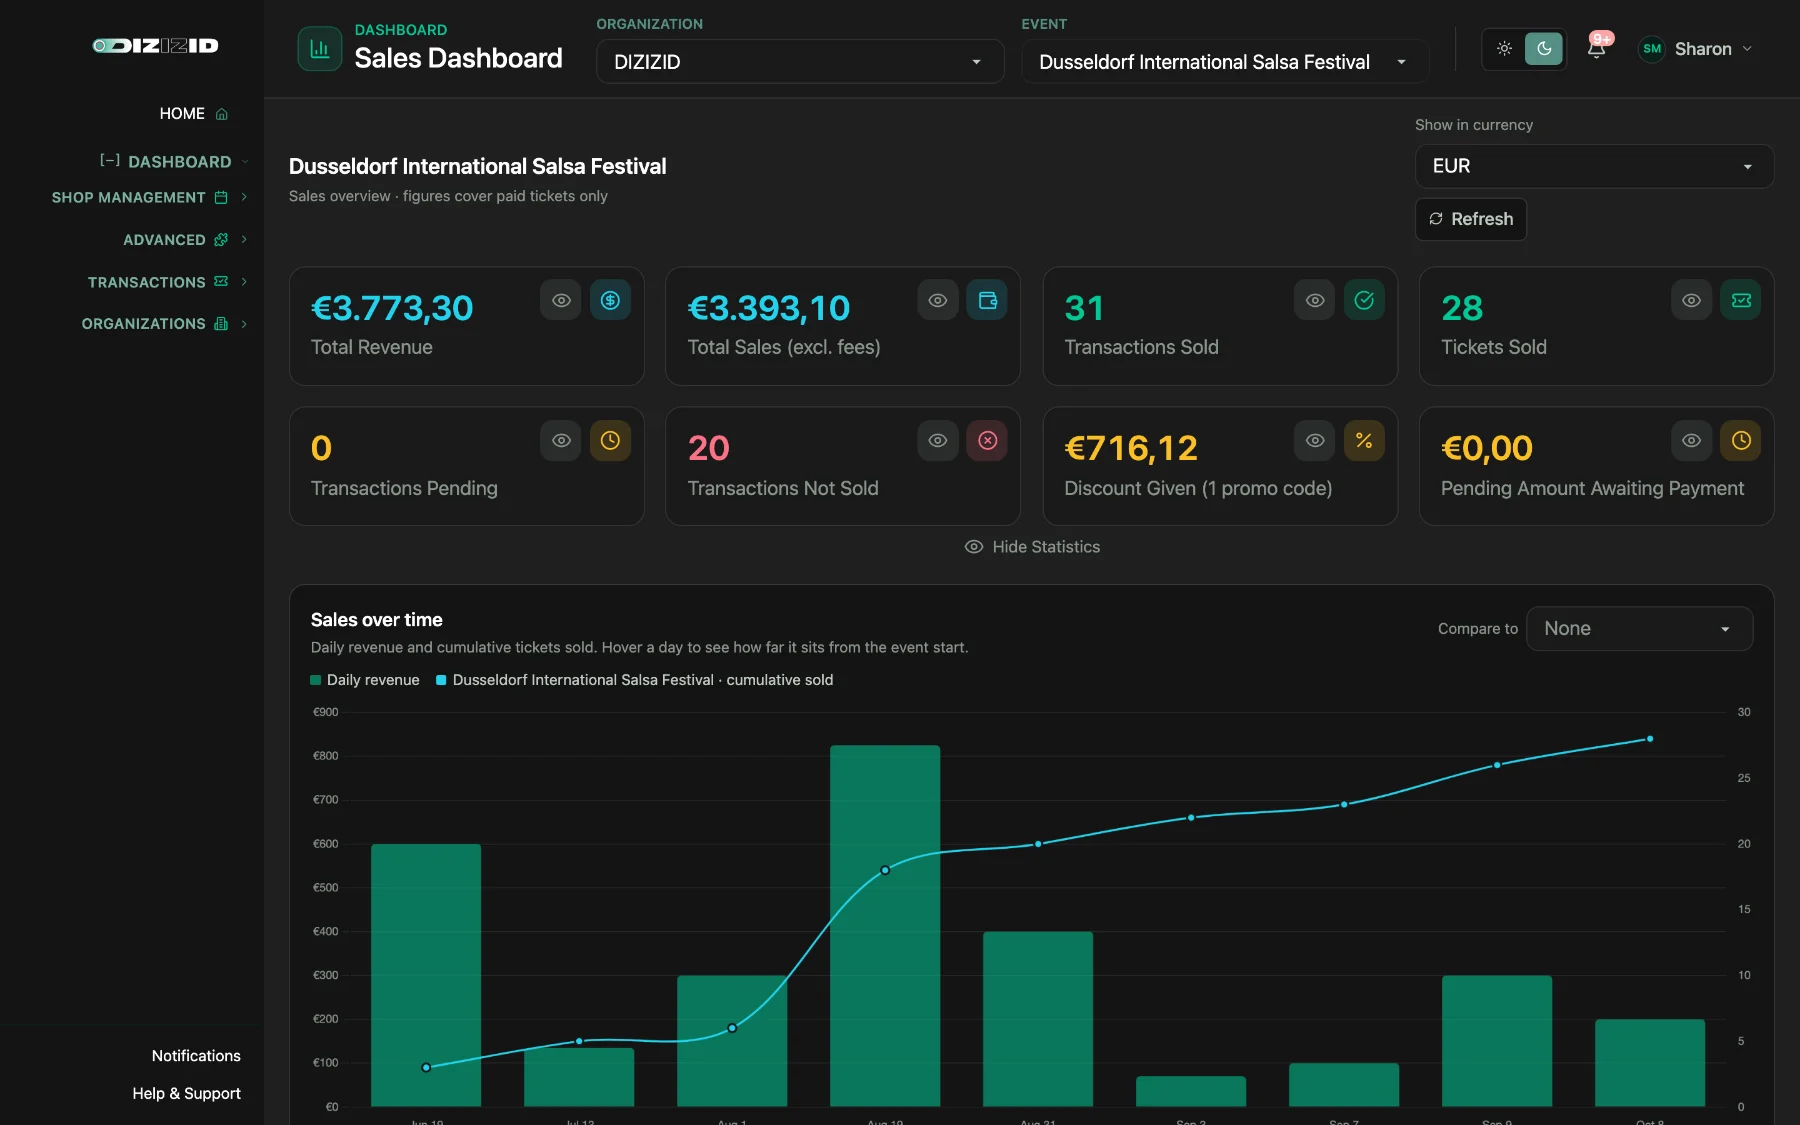Click the dollar icon on Total Revenue card
The height and width of the screenshot is (1125, 1800).
(610, 300)
